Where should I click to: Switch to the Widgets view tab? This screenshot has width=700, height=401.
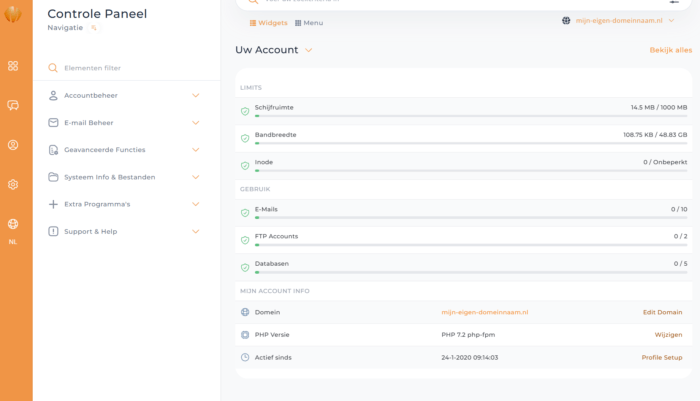[268, 23]
